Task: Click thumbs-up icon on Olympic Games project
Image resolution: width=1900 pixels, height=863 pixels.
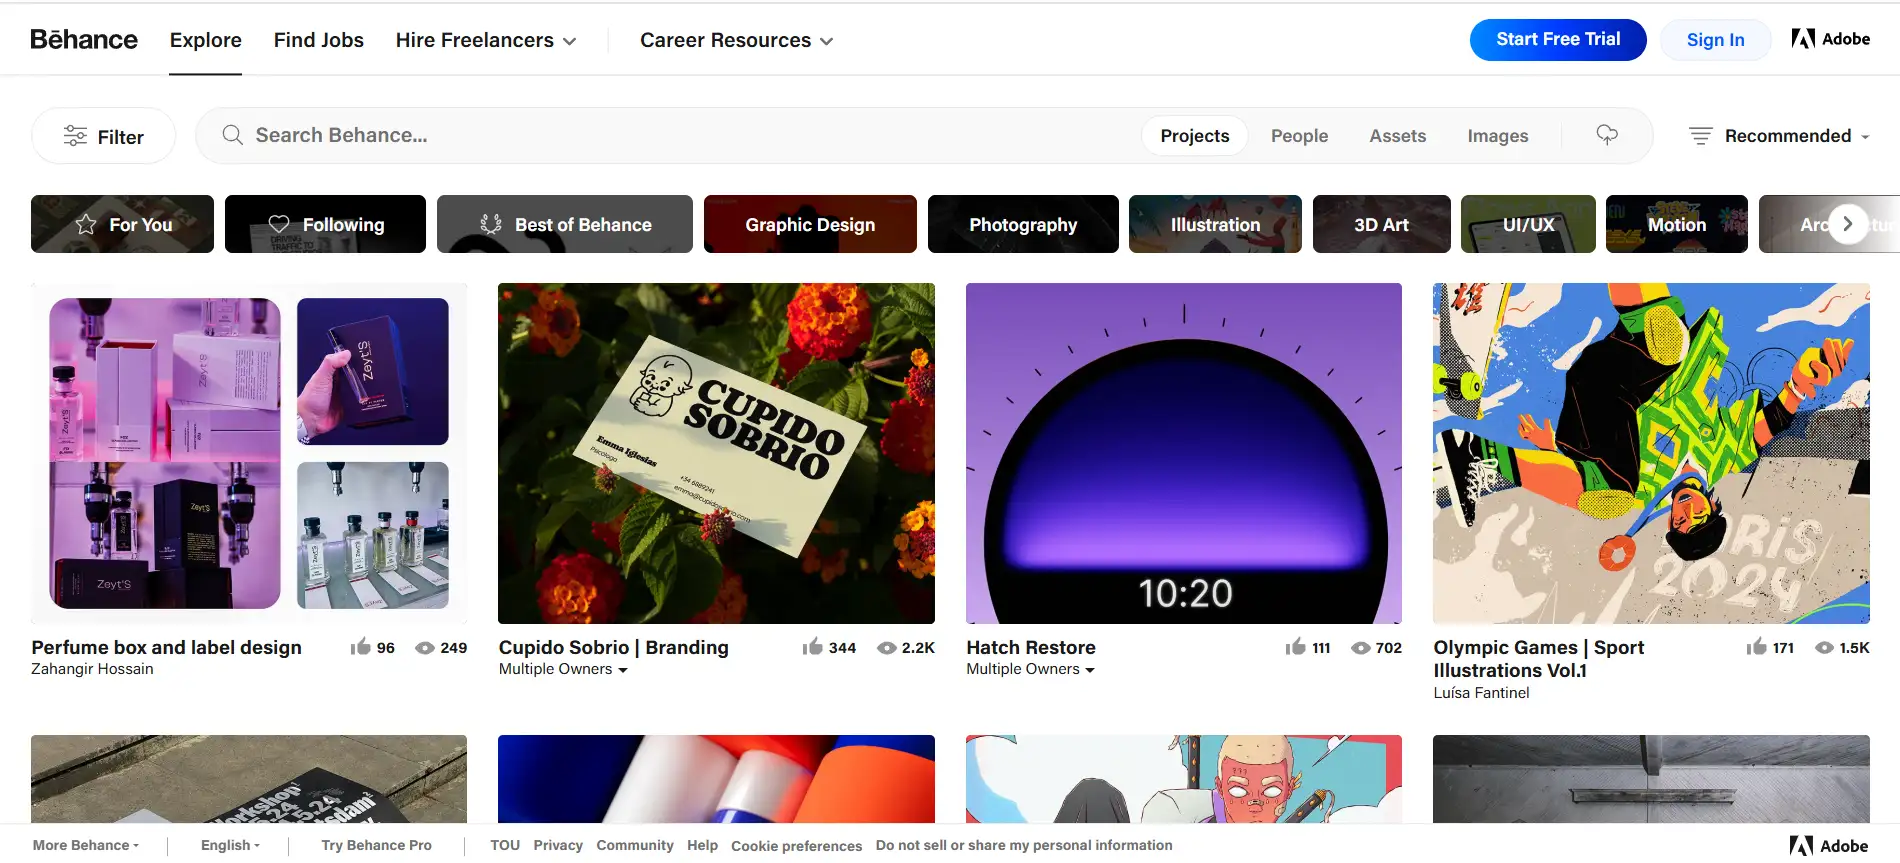Action: click(1757, 647)
